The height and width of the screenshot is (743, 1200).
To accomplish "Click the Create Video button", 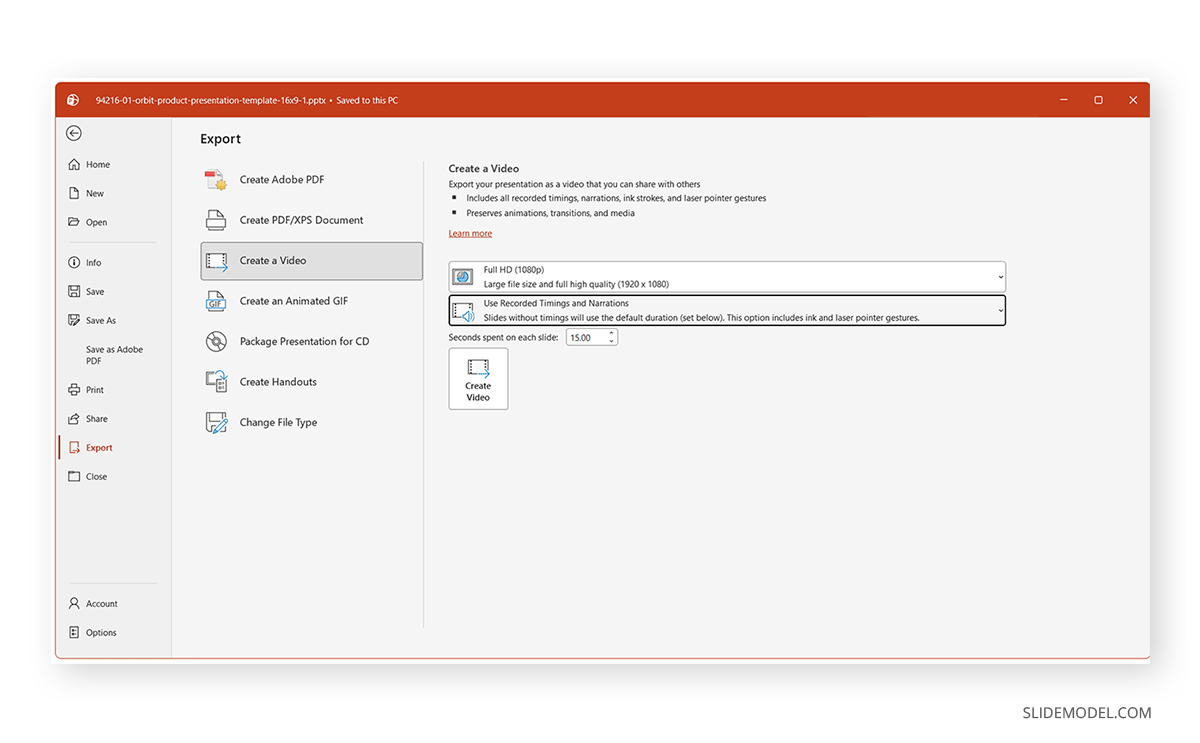I will tap(478, 379).
